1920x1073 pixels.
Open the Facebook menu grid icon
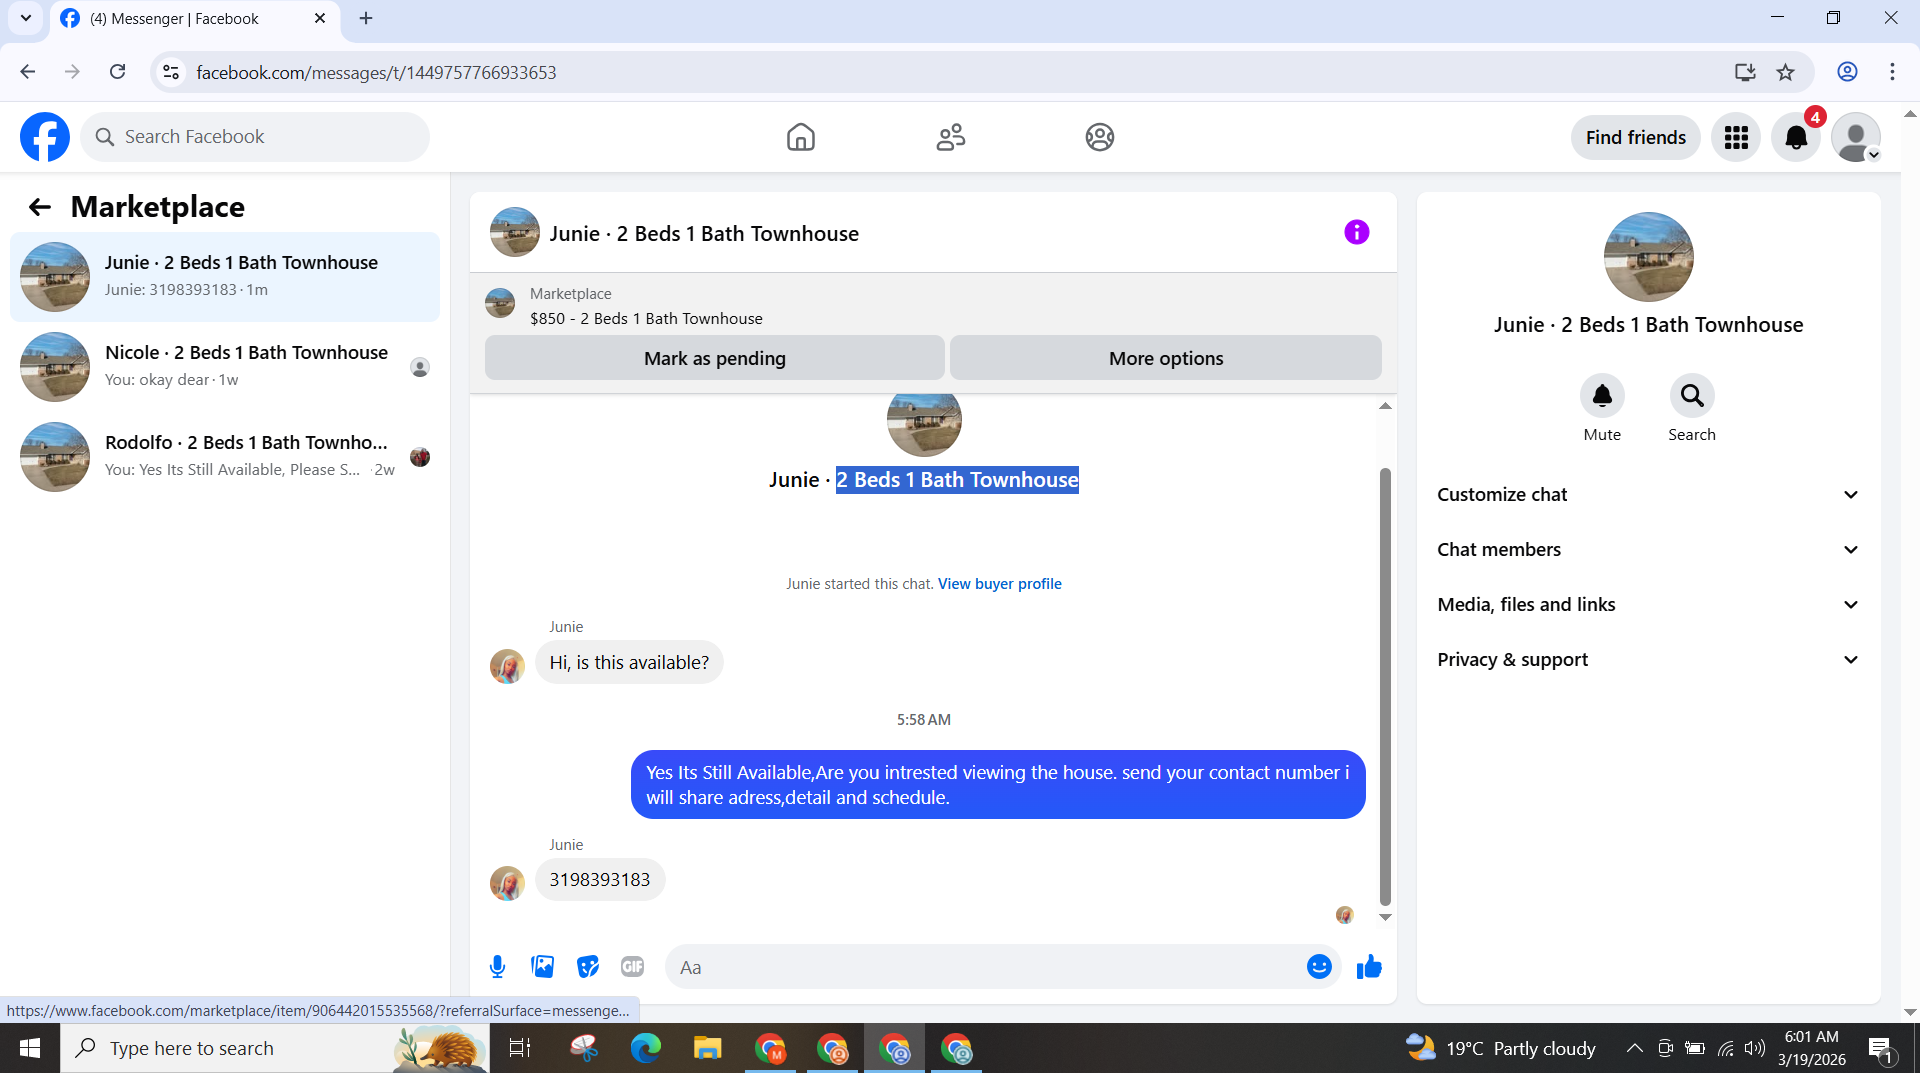[x=1736, y=137]
